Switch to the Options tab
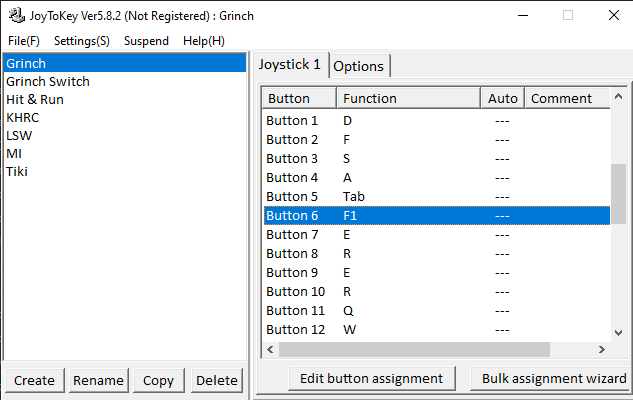The height and width of the screenshot is (400, 633). (359, 66)
